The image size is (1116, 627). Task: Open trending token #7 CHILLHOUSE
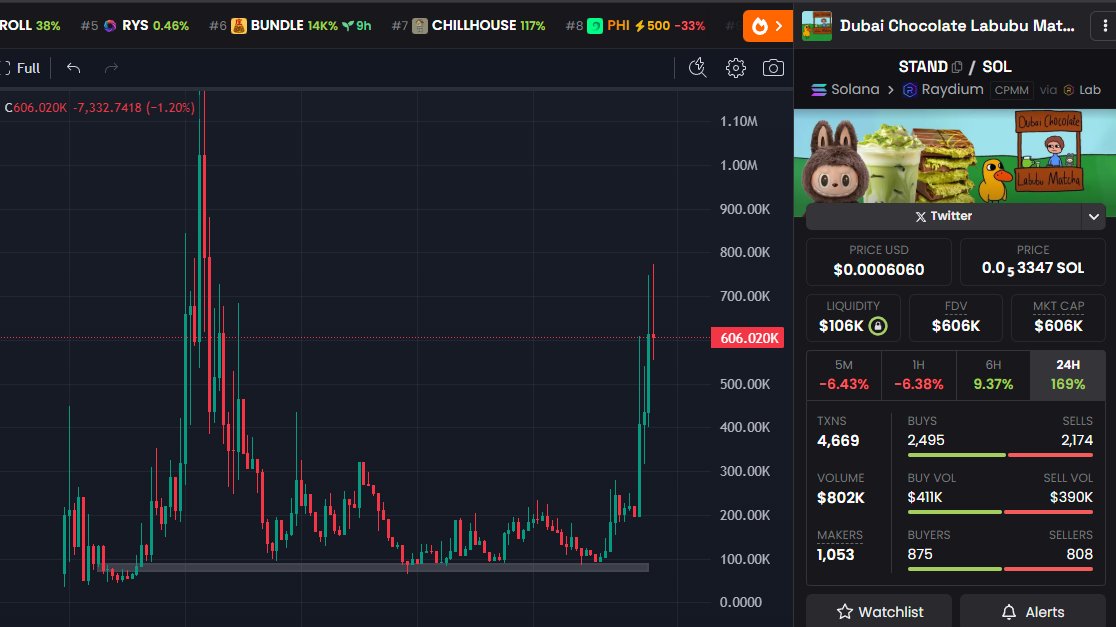tap(468, 26)
